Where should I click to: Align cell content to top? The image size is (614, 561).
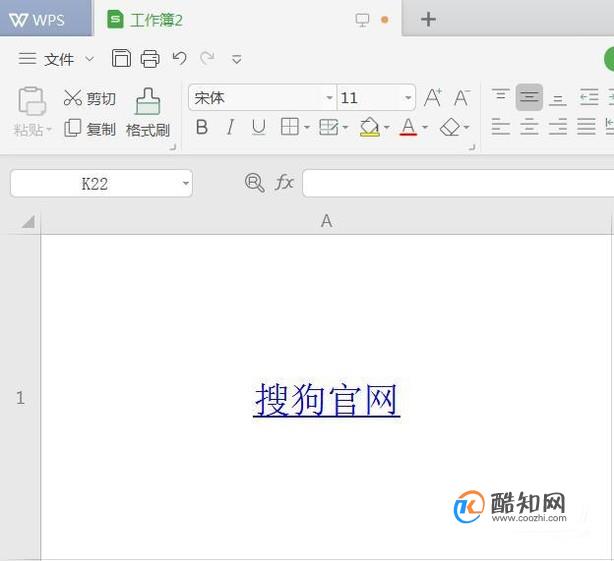pos(501,97)
